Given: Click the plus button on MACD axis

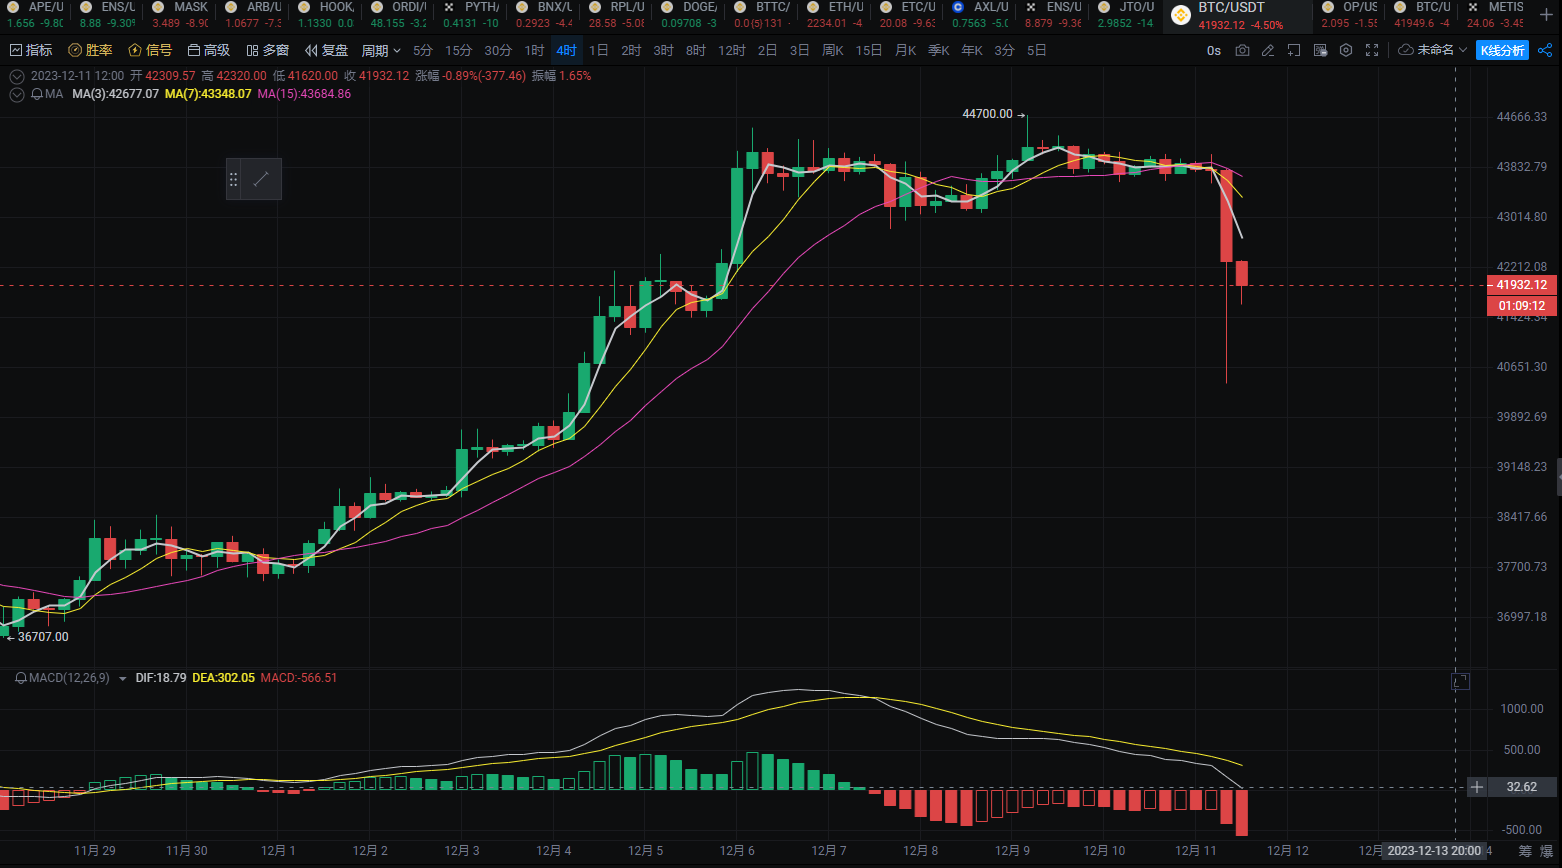Looking at the screenshot, I should [1477, 787].
